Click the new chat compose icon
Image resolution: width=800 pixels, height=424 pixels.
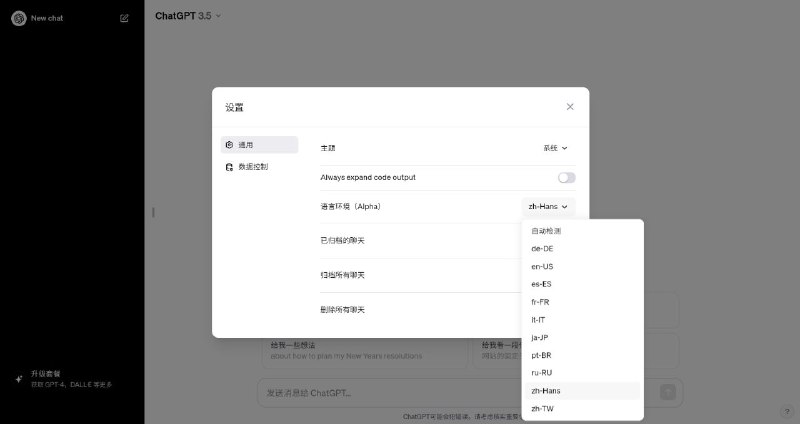click(124, 18)
